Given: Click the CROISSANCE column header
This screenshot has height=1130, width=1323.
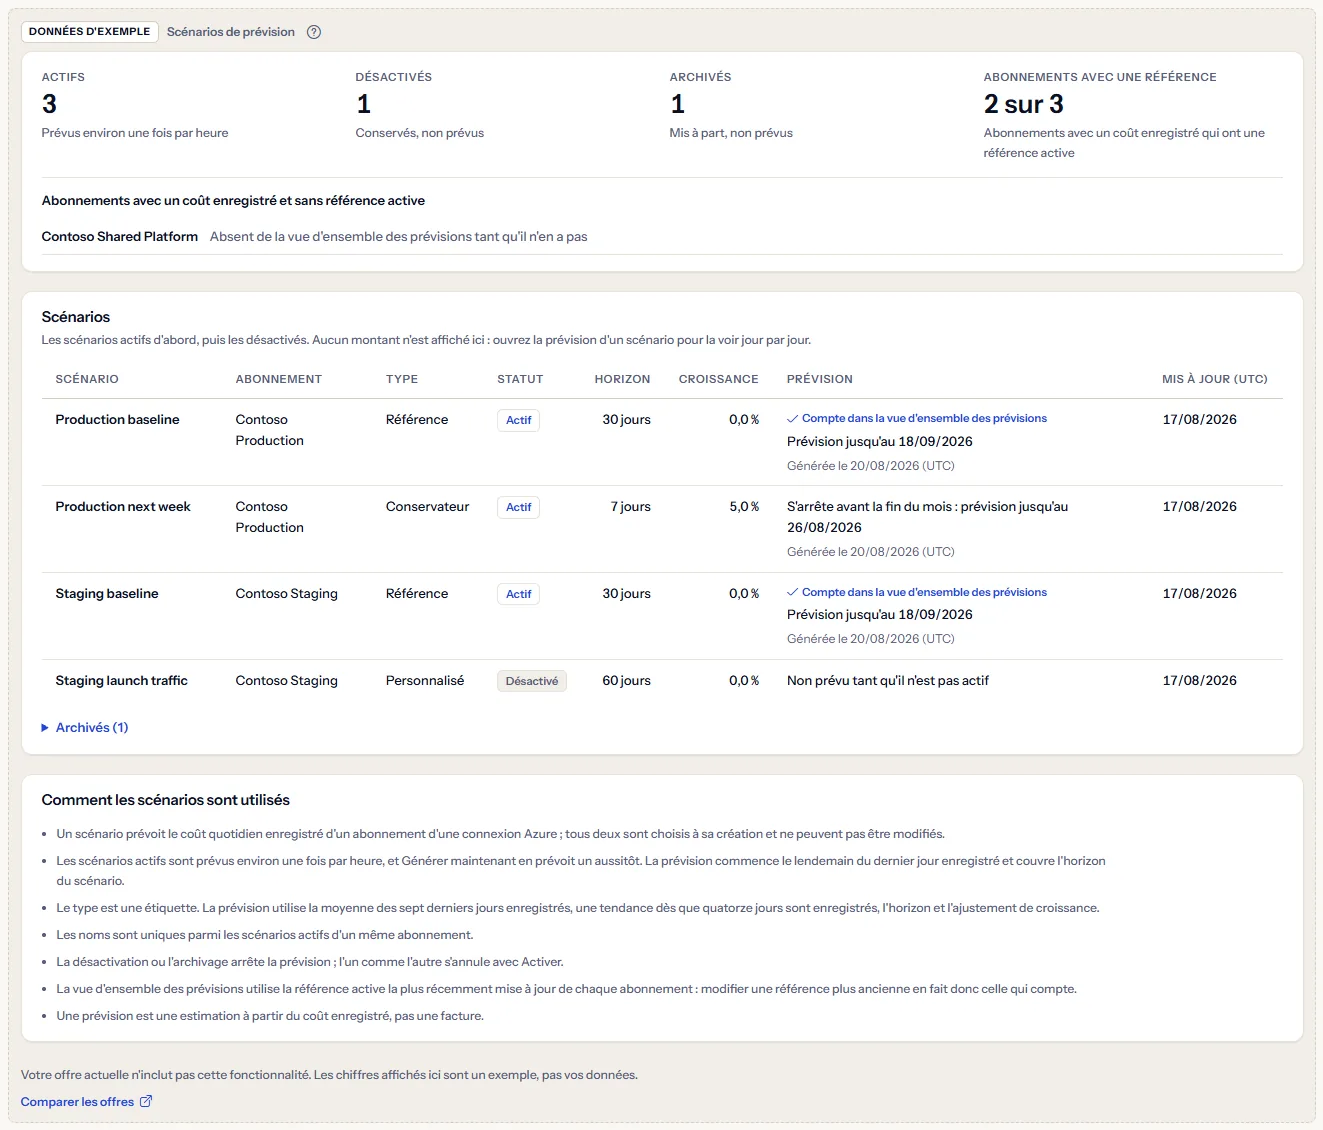Looking at the screenshot, I should click(718, 379).
